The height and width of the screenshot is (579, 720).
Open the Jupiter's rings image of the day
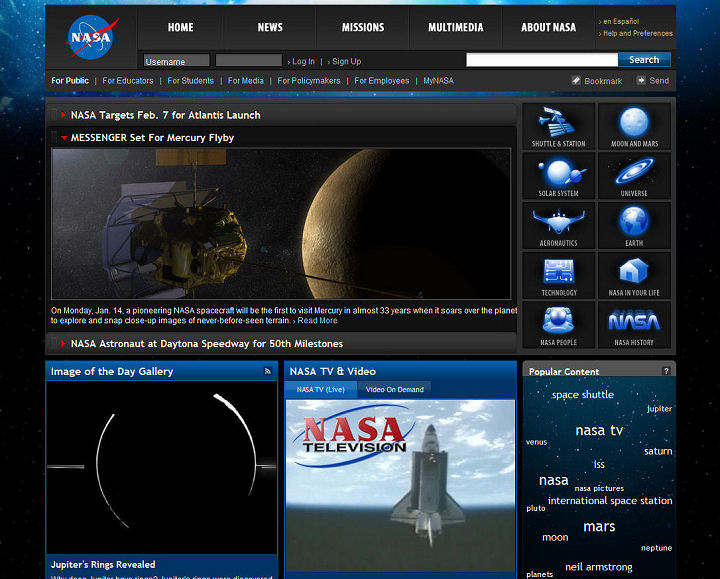[162, 467]
